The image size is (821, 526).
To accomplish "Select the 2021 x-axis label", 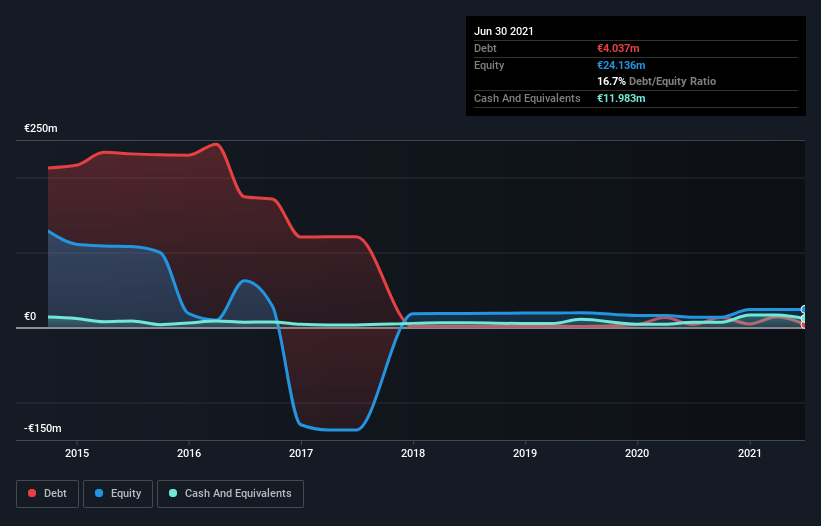I will coord(750,453).
